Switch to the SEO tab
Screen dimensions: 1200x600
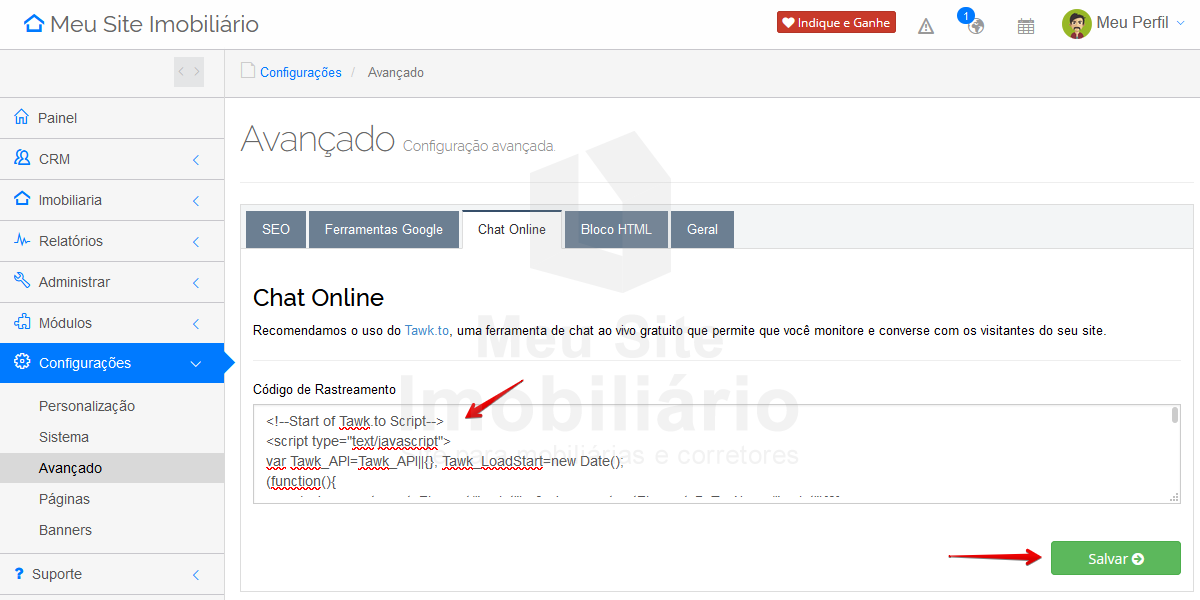pyautogui.click(x=276, y=229)
